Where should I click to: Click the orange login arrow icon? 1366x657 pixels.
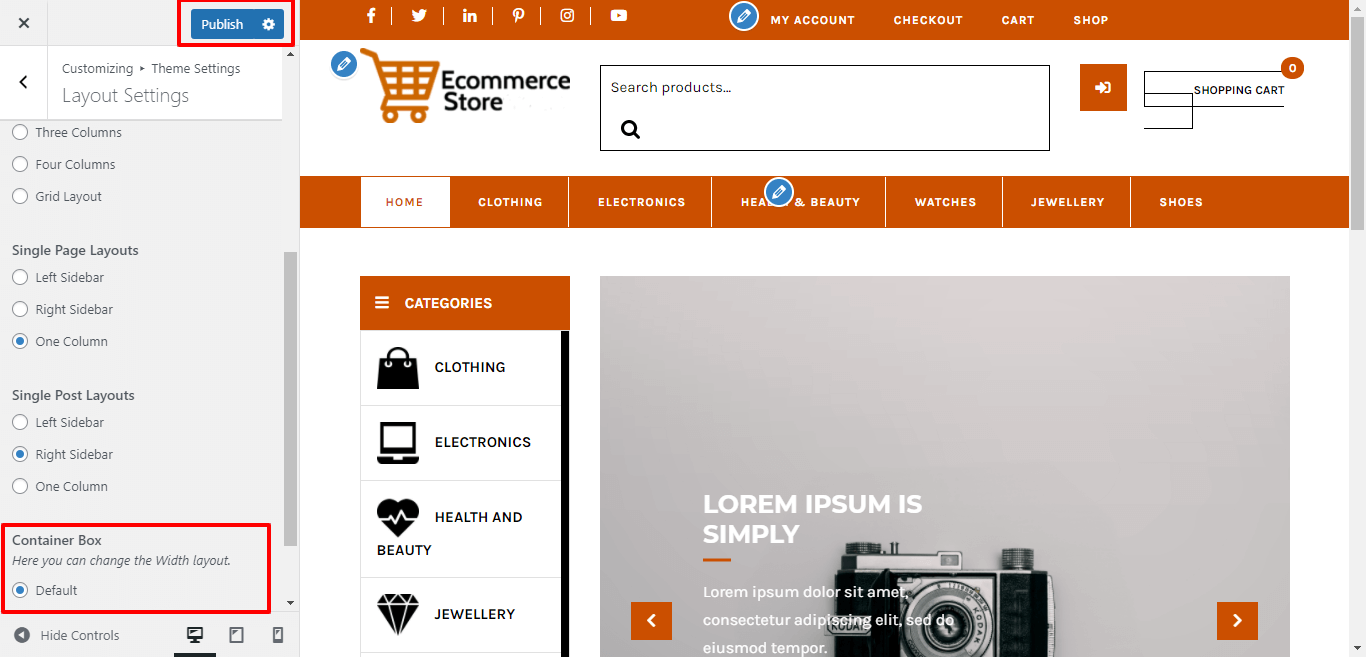click(1103, 88)
